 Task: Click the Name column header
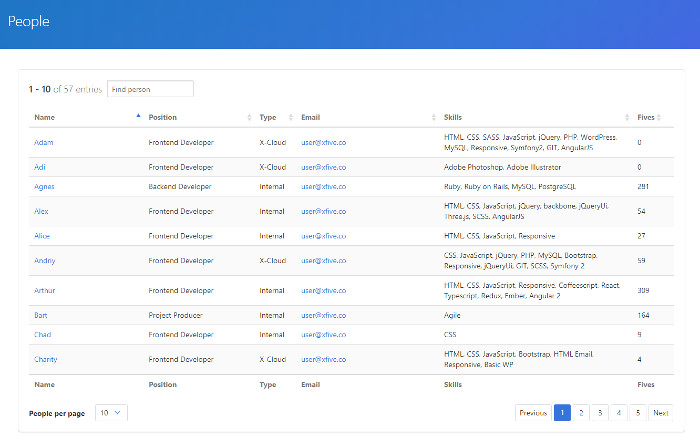click(45, 117)
